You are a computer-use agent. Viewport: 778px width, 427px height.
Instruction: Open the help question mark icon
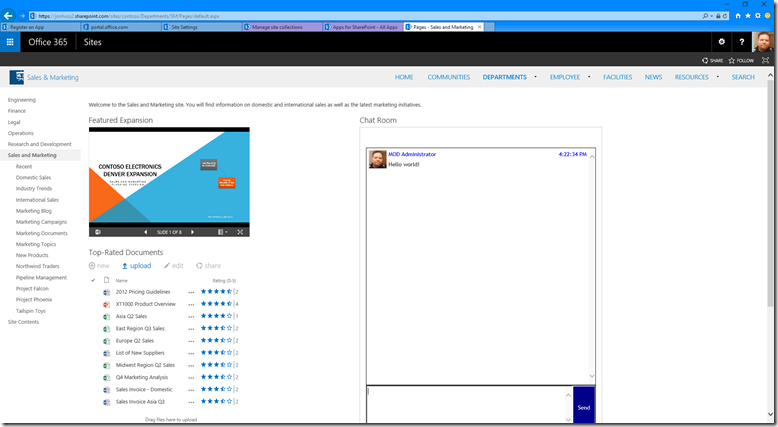[741, 42]
